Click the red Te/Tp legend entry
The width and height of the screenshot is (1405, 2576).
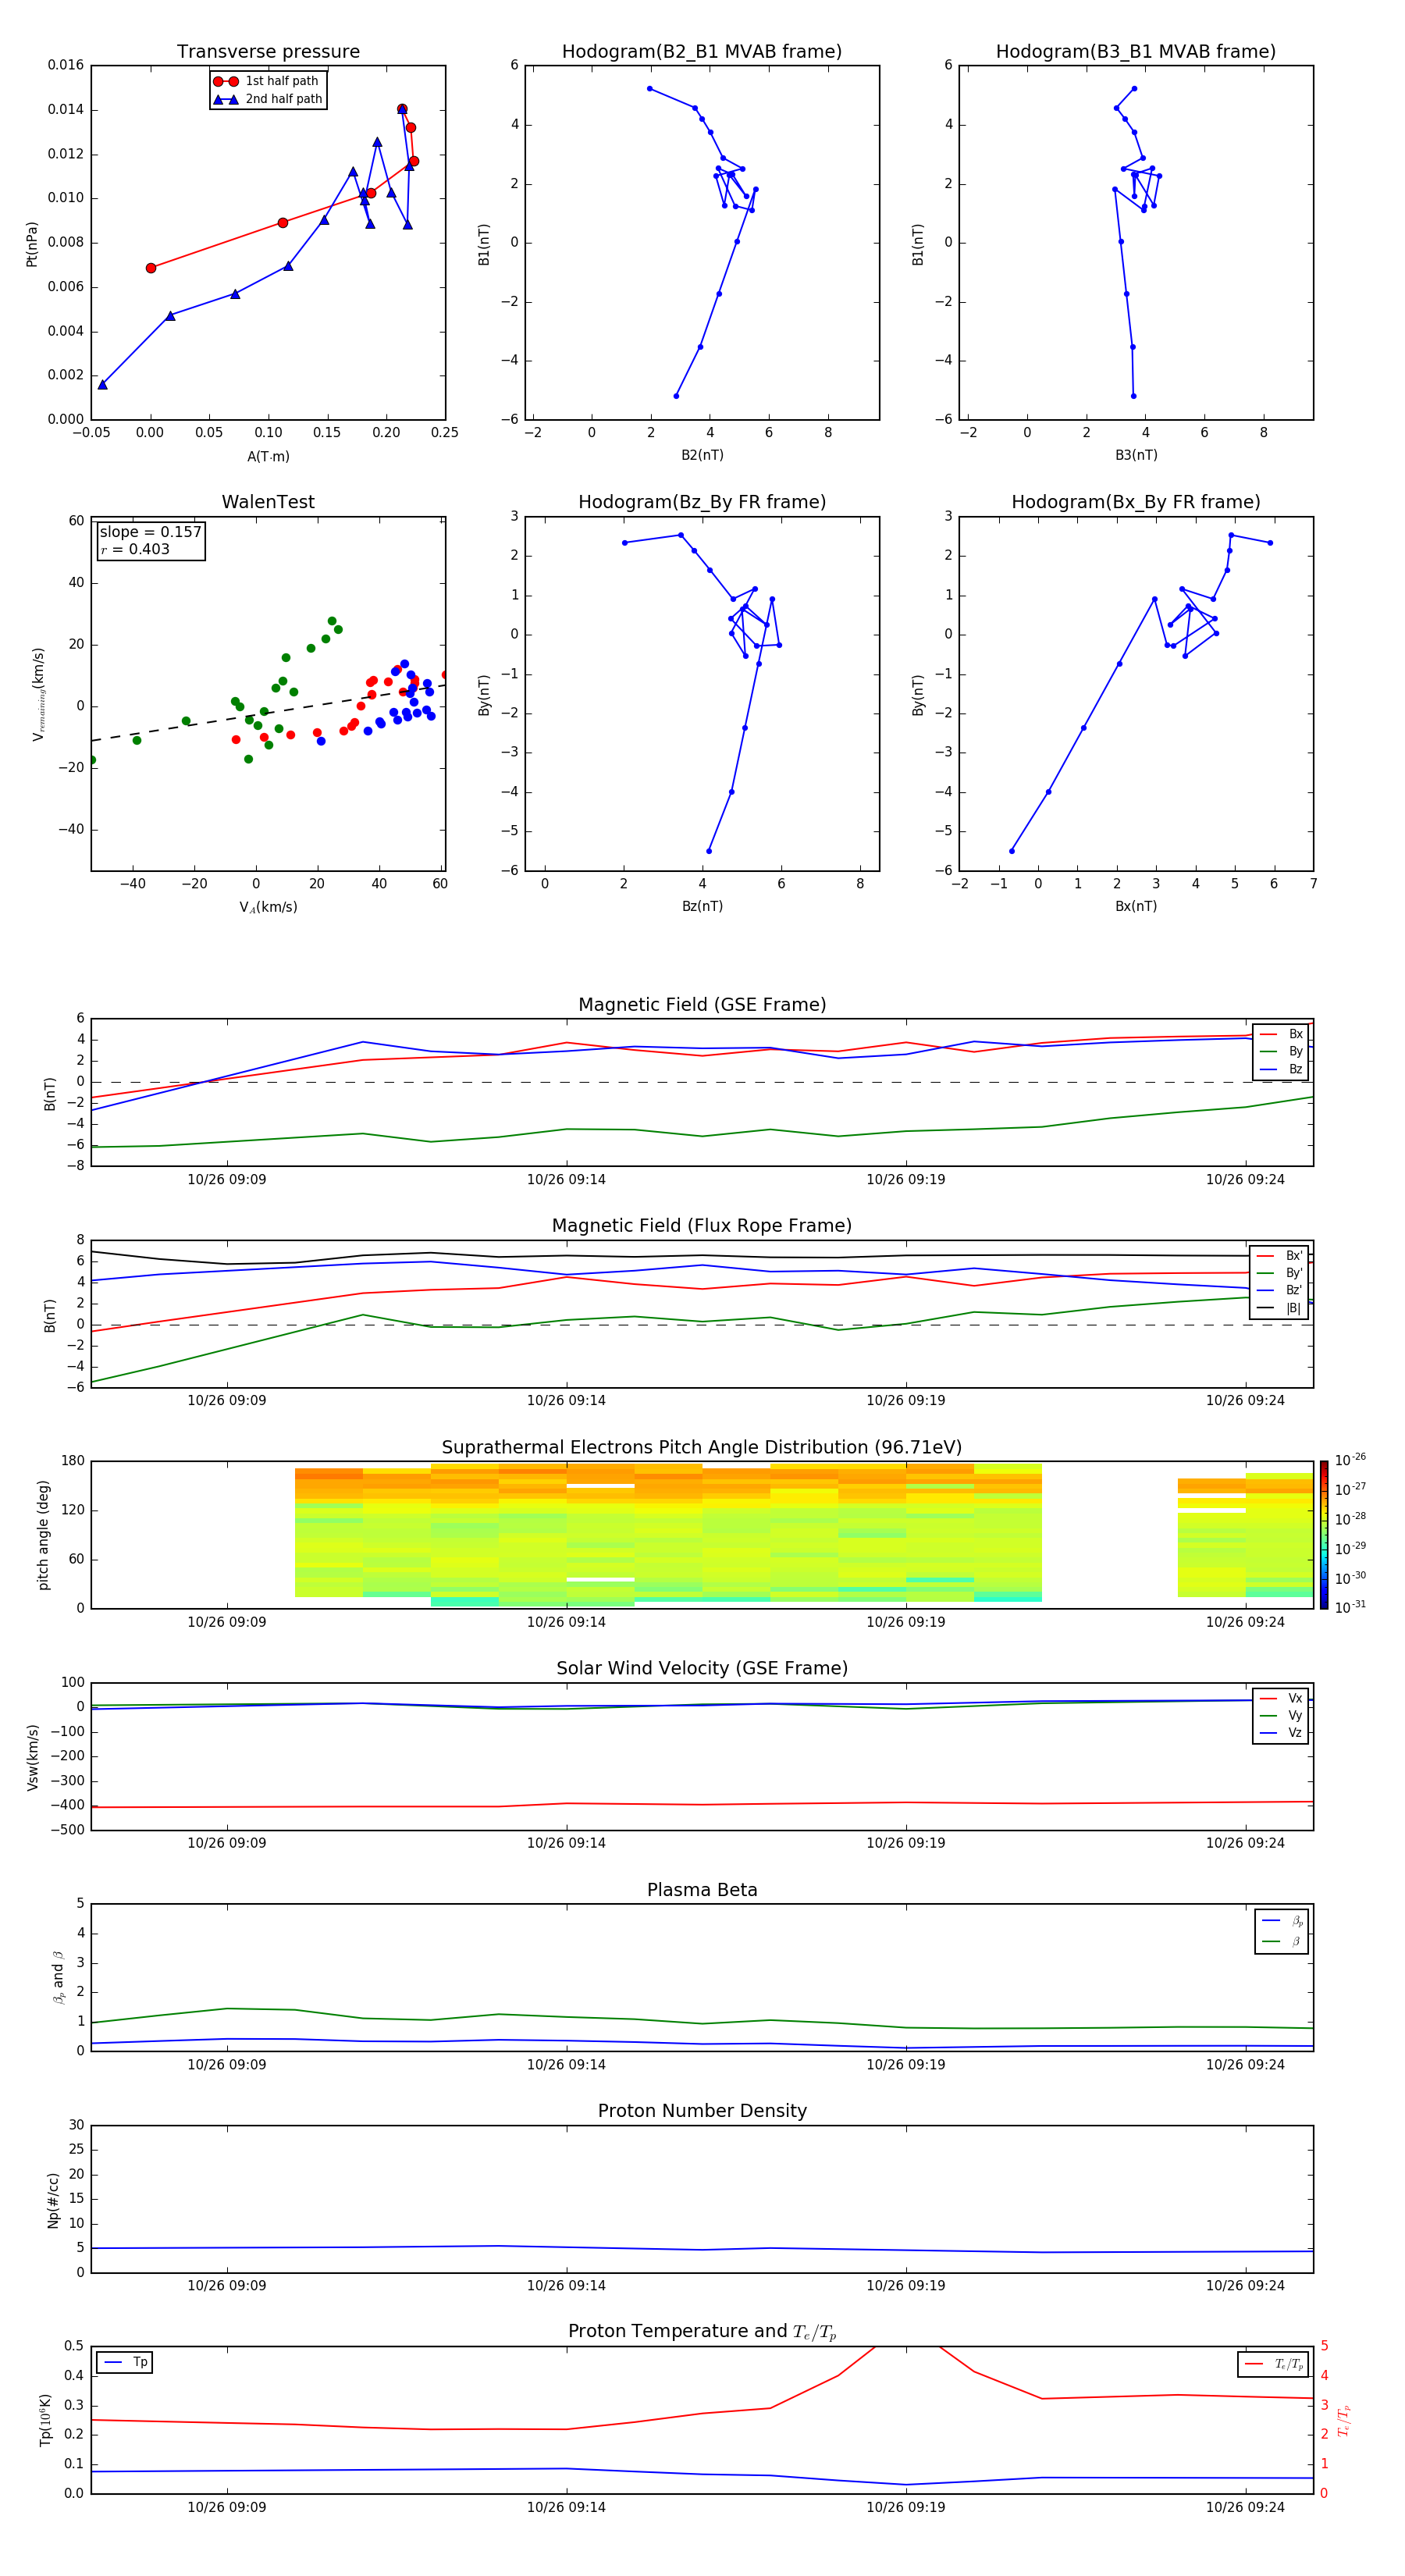[1273, 2364]
